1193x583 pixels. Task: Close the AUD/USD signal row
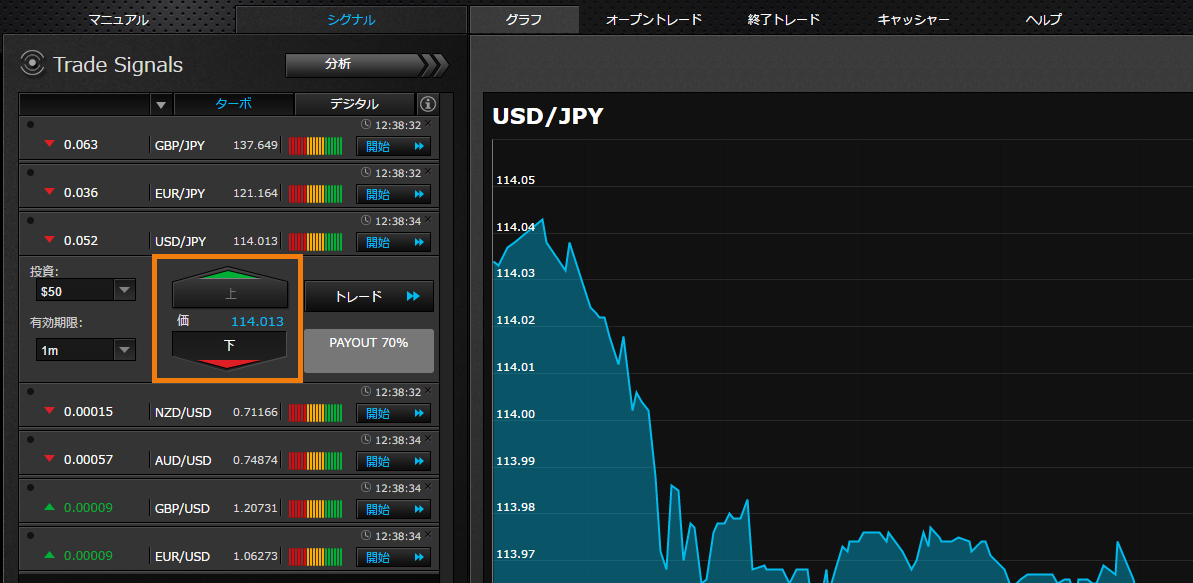428,438
